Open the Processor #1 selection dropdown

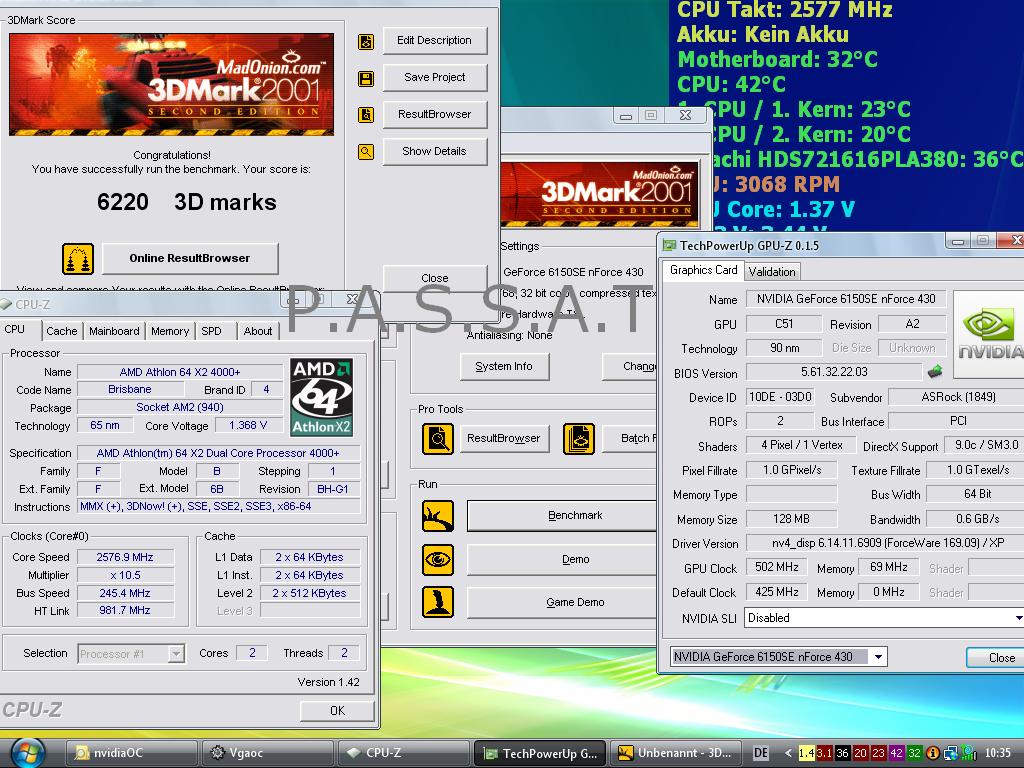pyautogui.click(x=176, y=654)
